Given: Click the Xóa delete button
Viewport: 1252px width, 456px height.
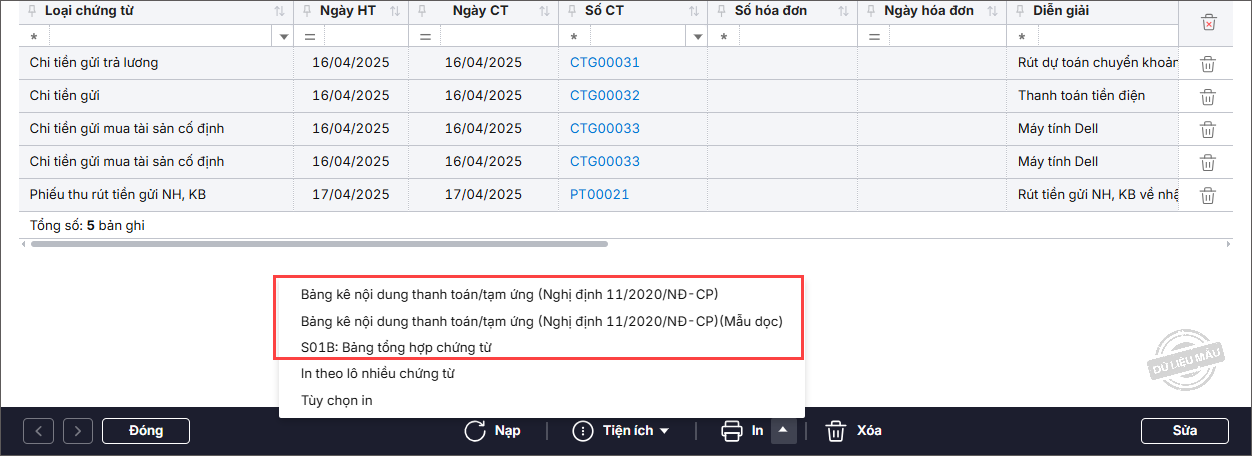Looking at the screenshot, I should pos(853,431).
